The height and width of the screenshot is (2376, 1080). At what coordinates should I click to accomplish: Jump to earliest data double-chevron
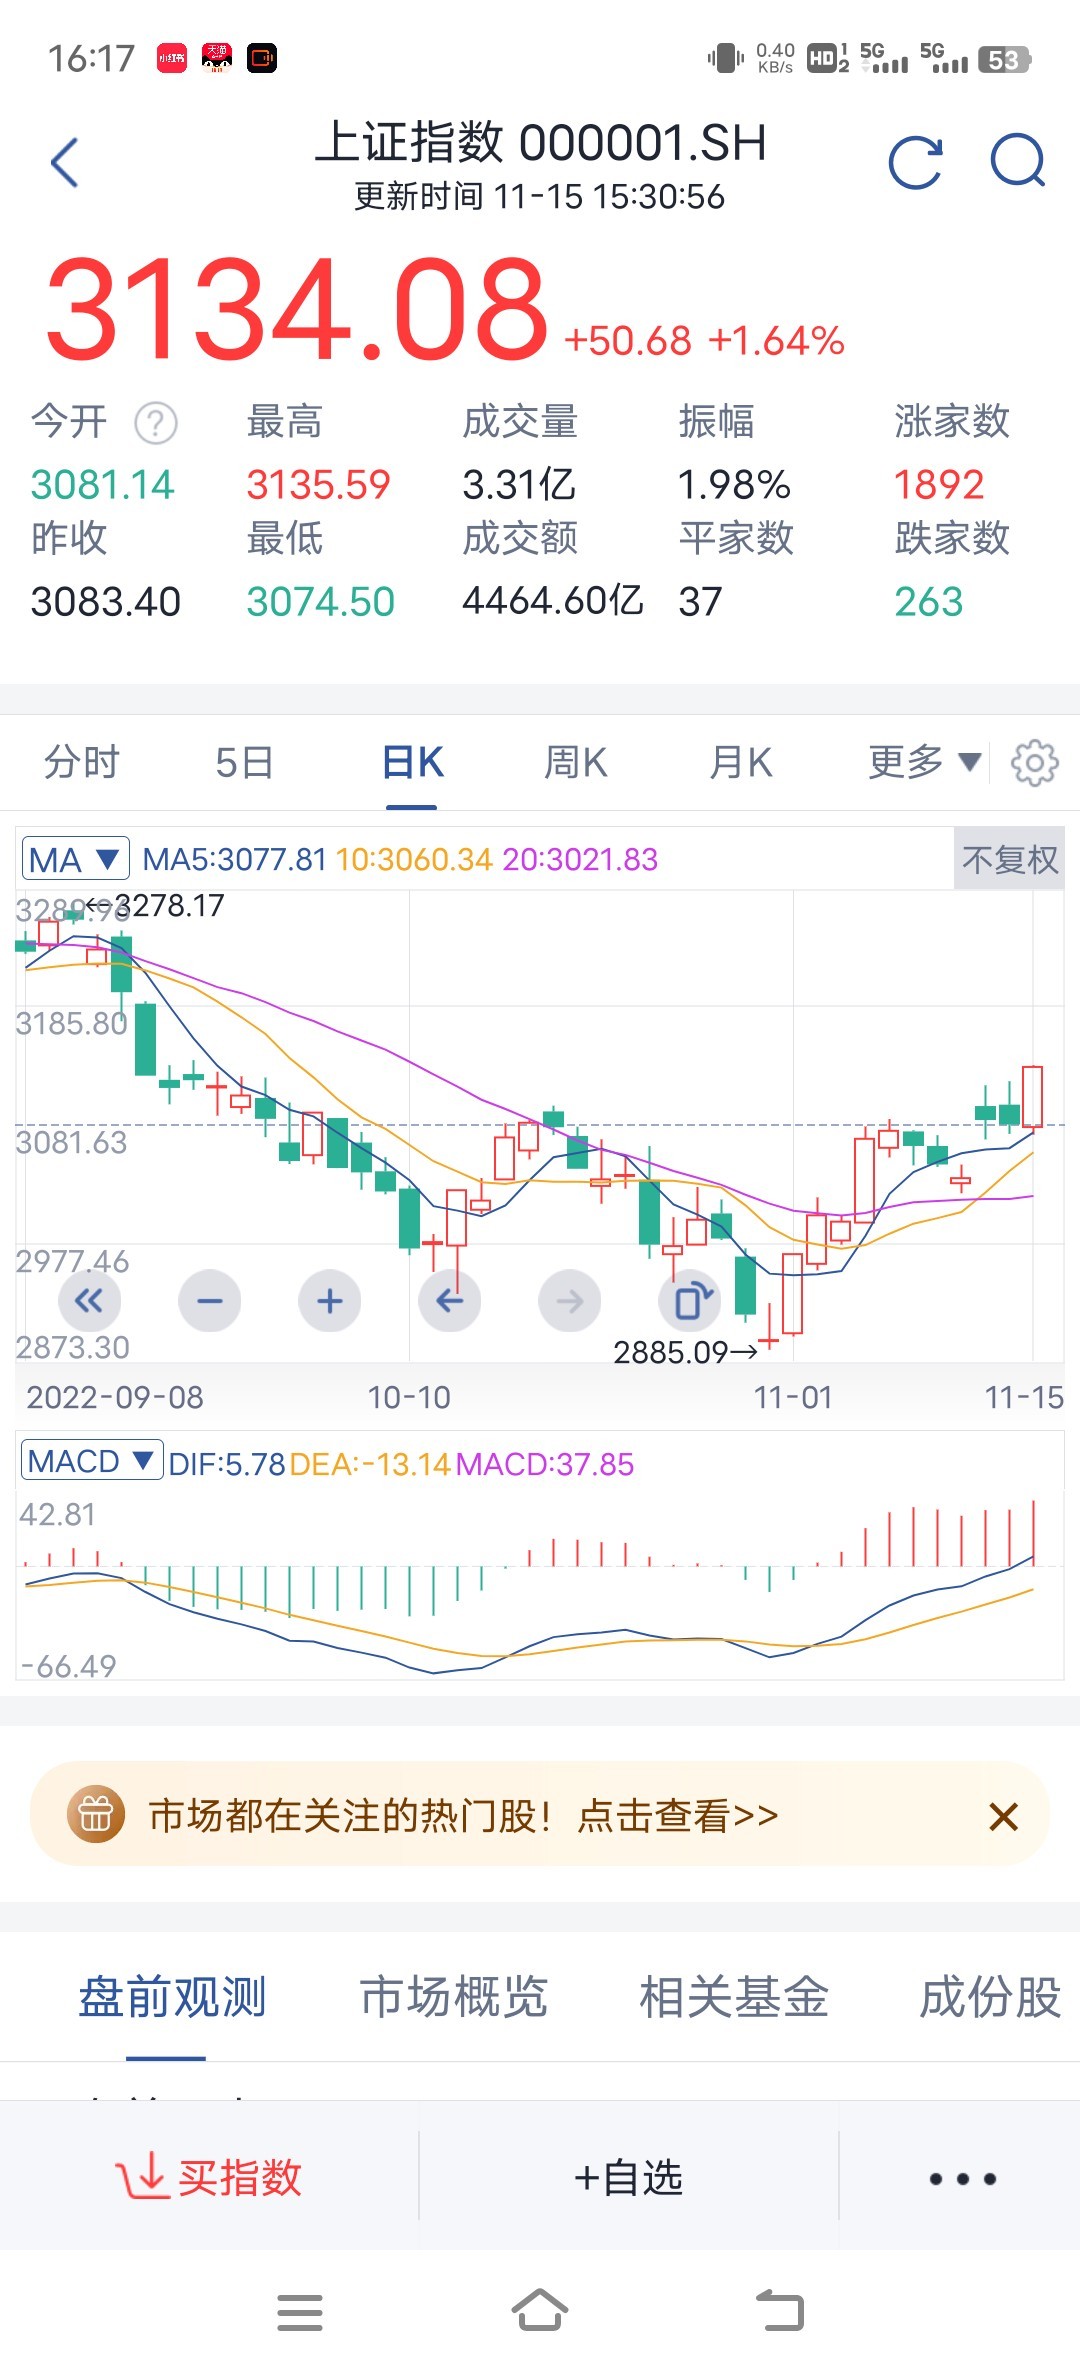[89, 1301]
